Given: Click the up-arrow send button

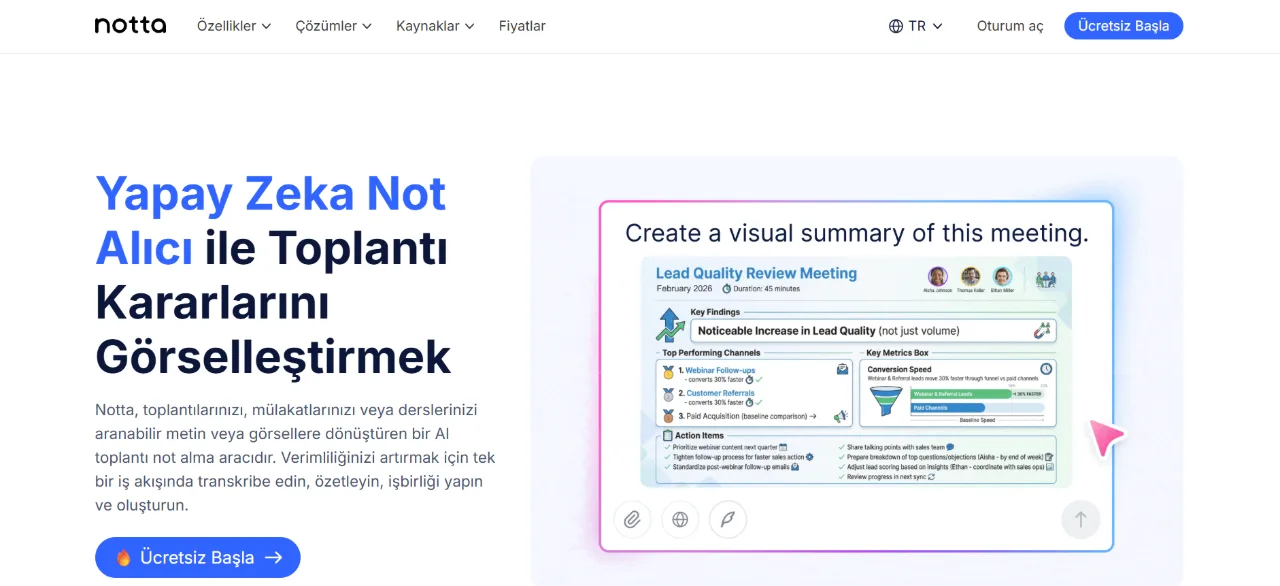Looking at the screenshot, I should coord(1081,519).
